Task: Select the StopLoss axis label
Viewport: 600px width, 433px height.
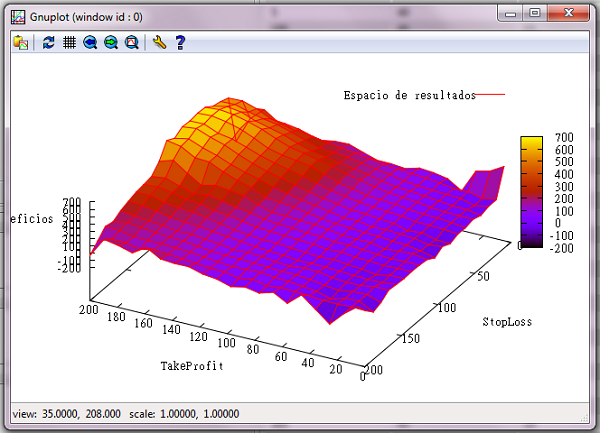Action: (x=508, y=322)
